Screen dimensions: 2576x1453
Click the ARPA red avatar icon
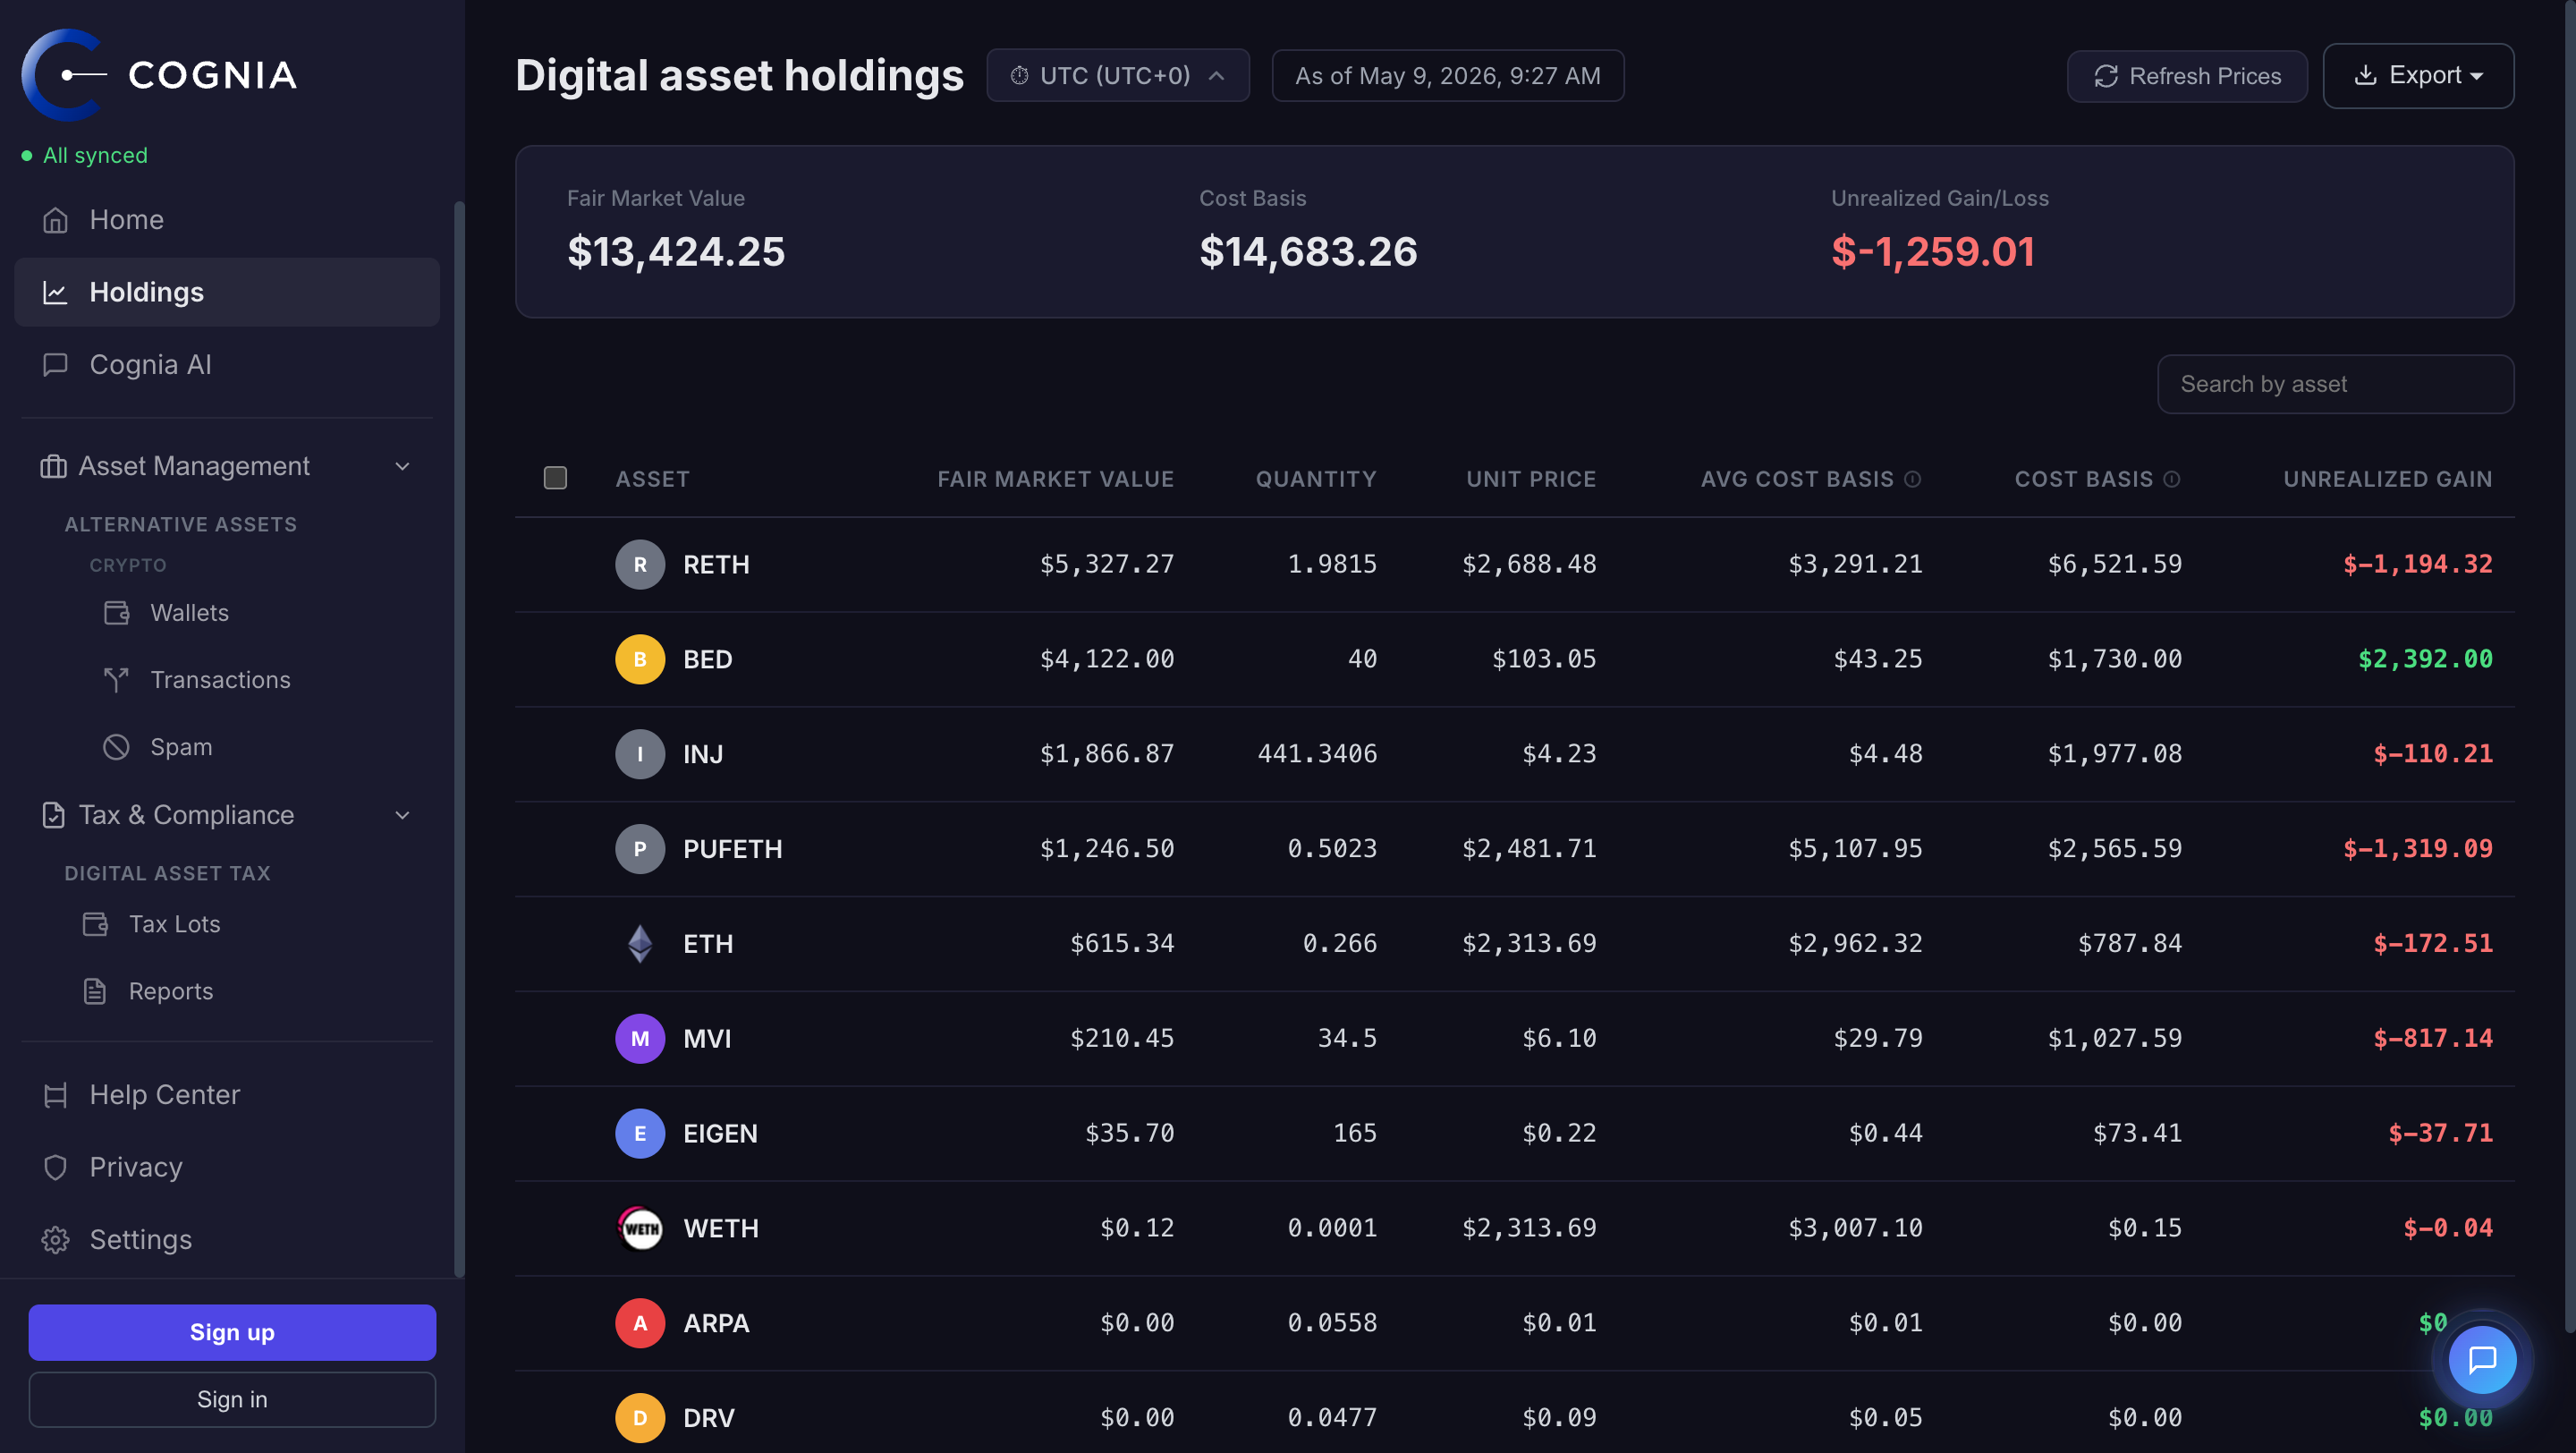point(640,1323)
